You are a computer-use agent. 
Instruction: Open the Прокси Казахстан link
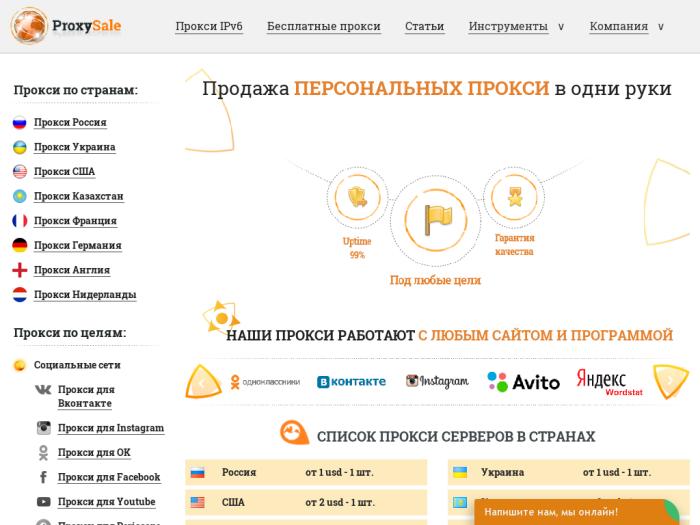[x=79, y=196]
